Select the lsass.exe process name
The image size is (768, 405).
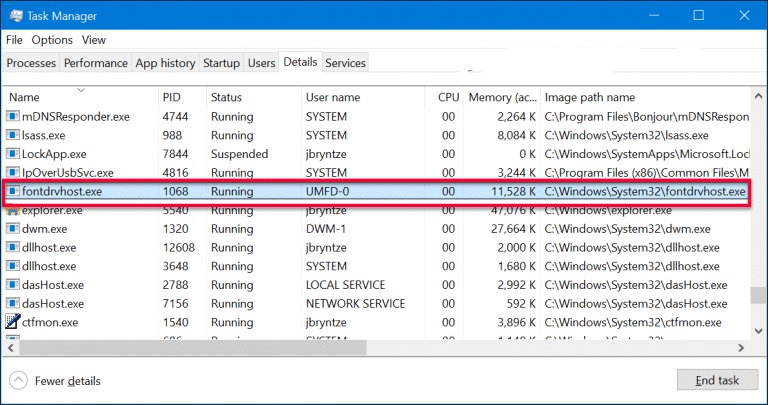tap(43, 135)
